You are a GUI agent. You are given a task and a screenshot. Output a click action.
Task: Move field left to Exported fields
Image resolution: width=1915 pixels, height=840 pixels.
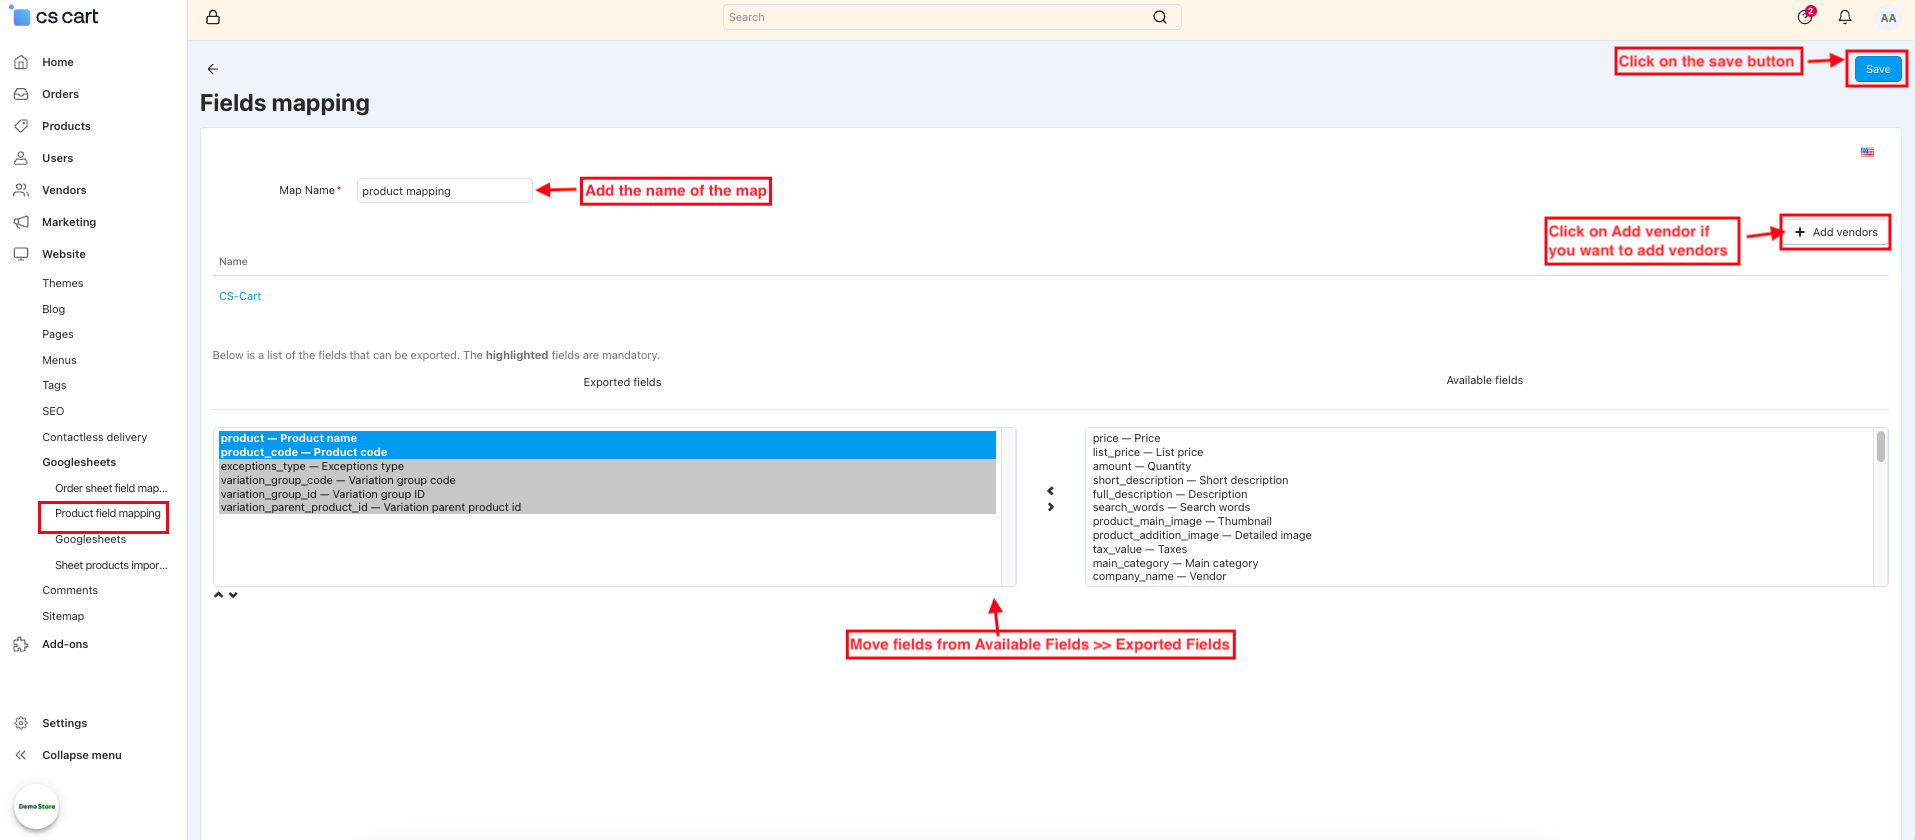point(1050,491)
